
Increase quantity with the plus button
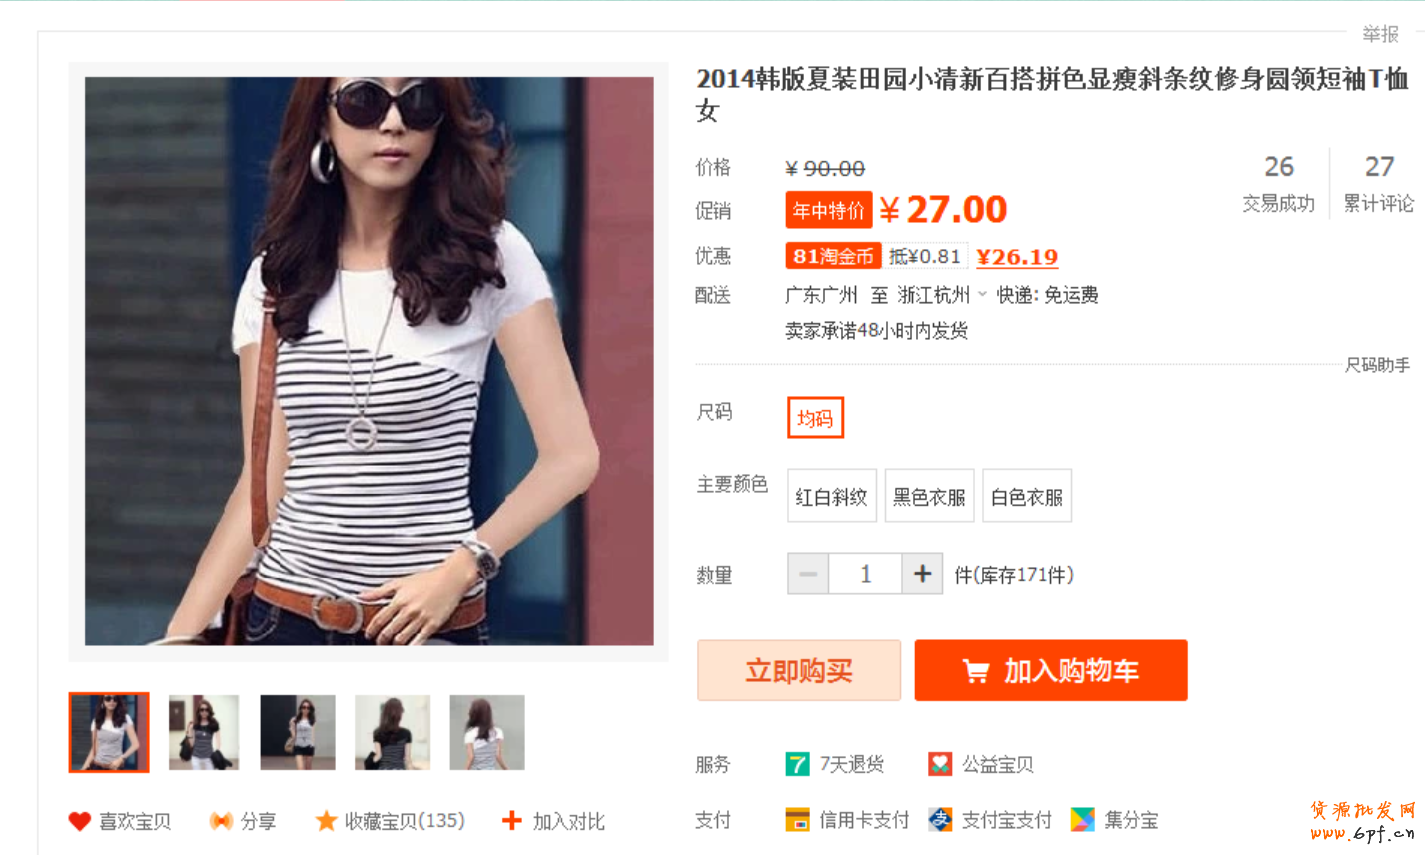point(922,574)
